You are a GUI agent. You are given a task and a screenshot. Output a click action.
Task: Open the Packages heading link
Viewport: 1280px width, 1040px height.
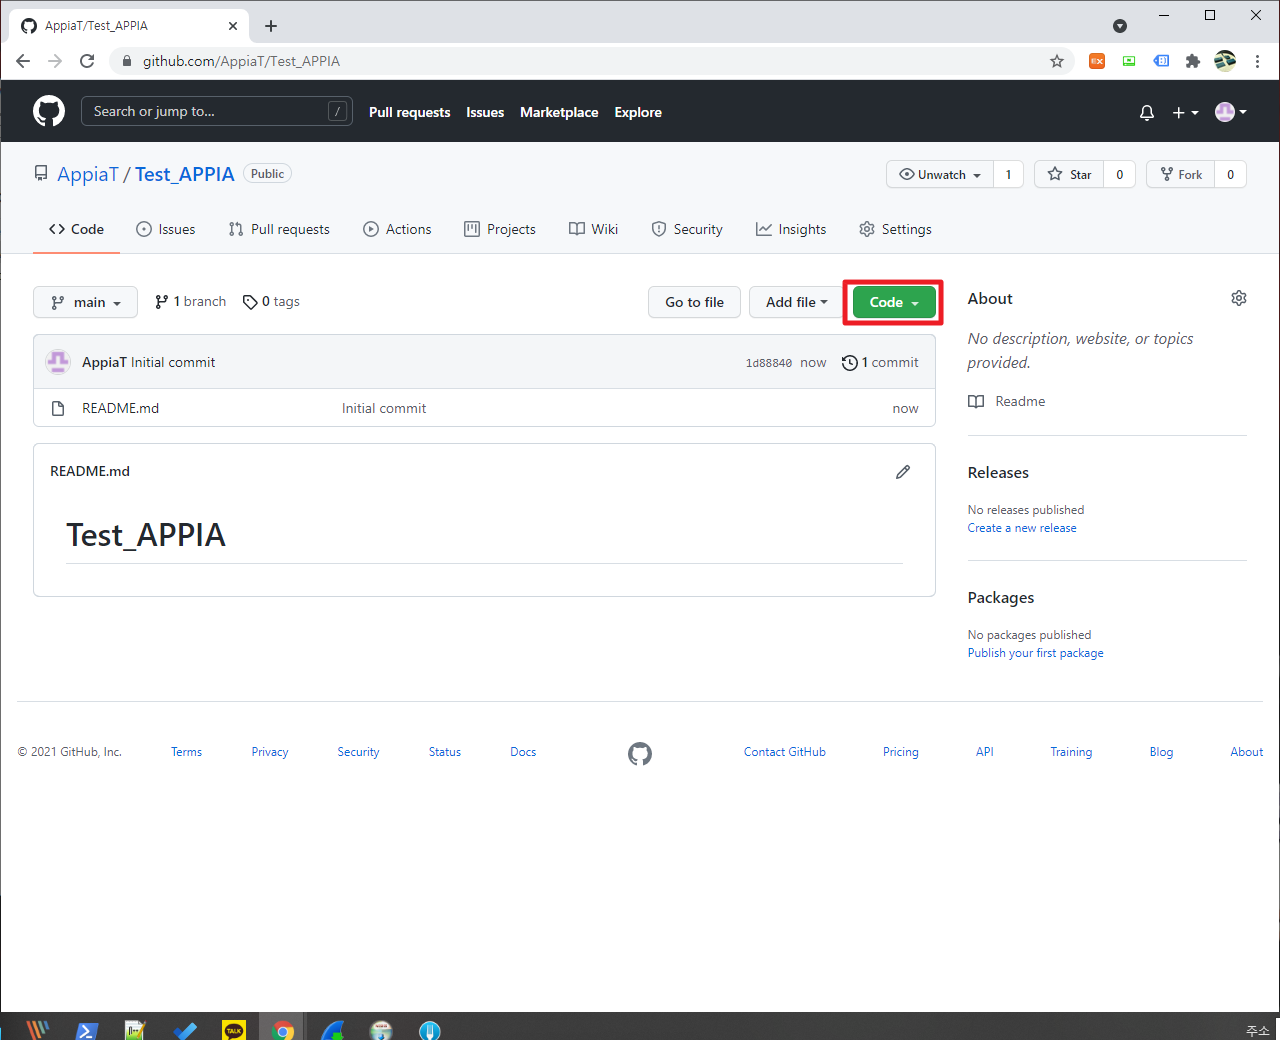(x=1001, y=597)
